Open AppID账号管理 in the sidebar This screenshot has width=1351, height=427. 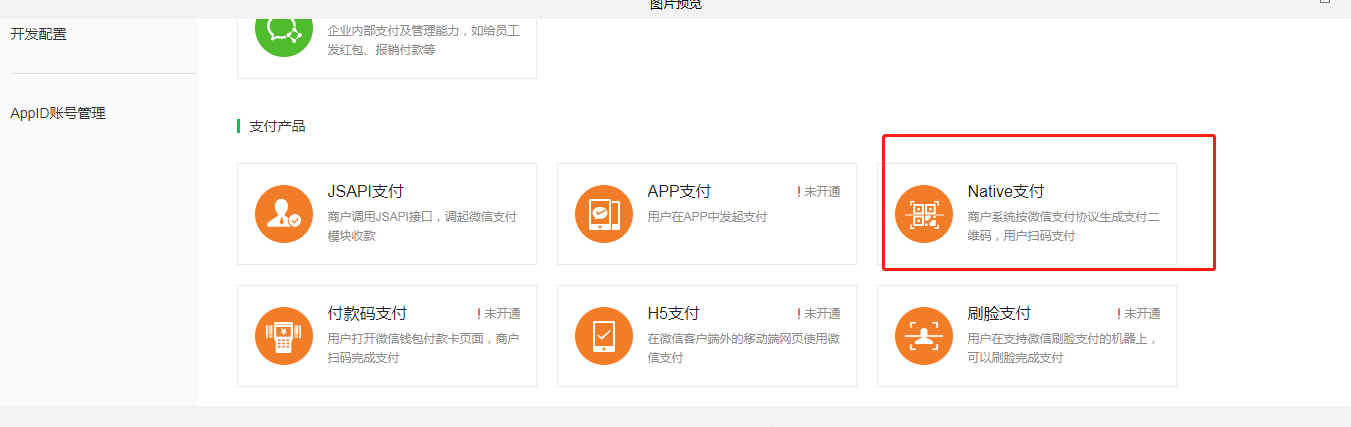pos(58,113)
